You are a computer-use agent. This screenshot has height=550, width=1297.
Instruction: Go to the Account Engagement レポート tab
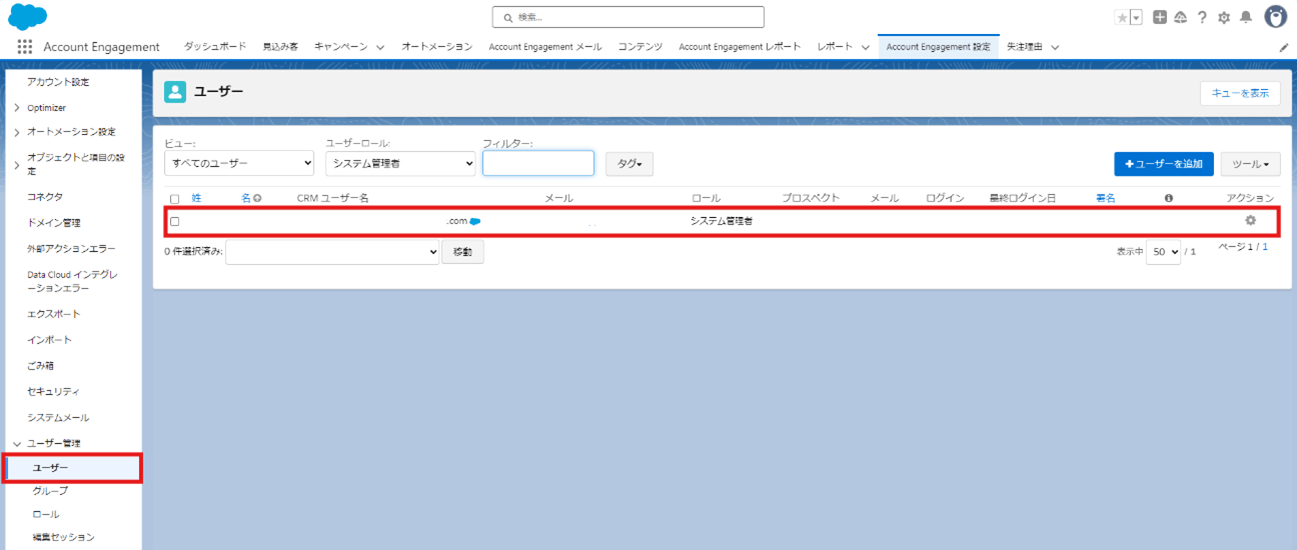[x=739, y=47]
